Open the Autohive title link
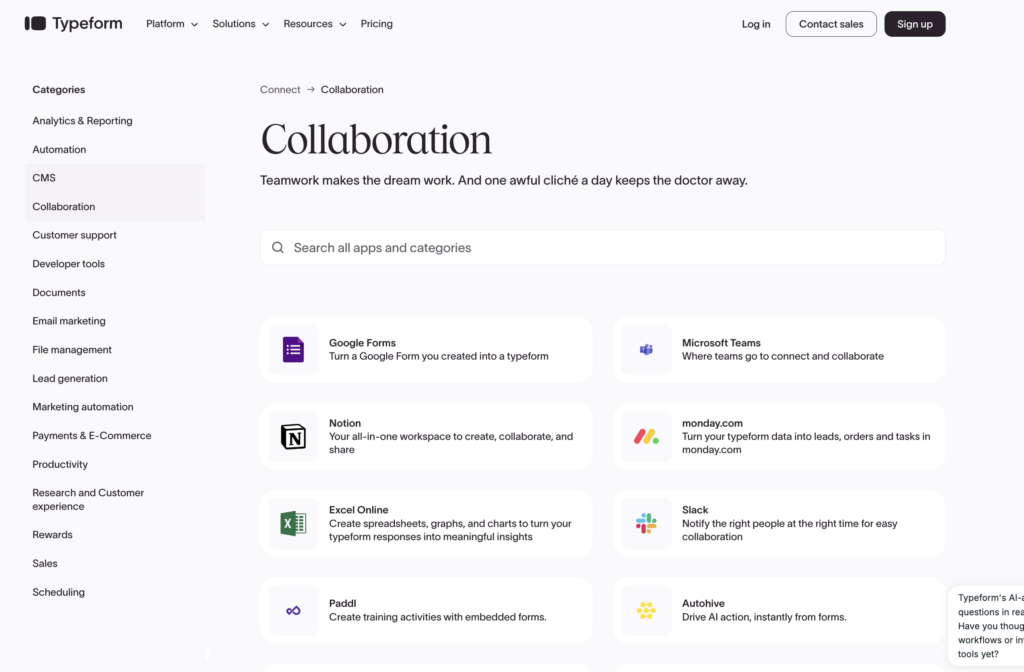Image resolution: width=1024 pixels, height=672 pixels. click(703, 603)
